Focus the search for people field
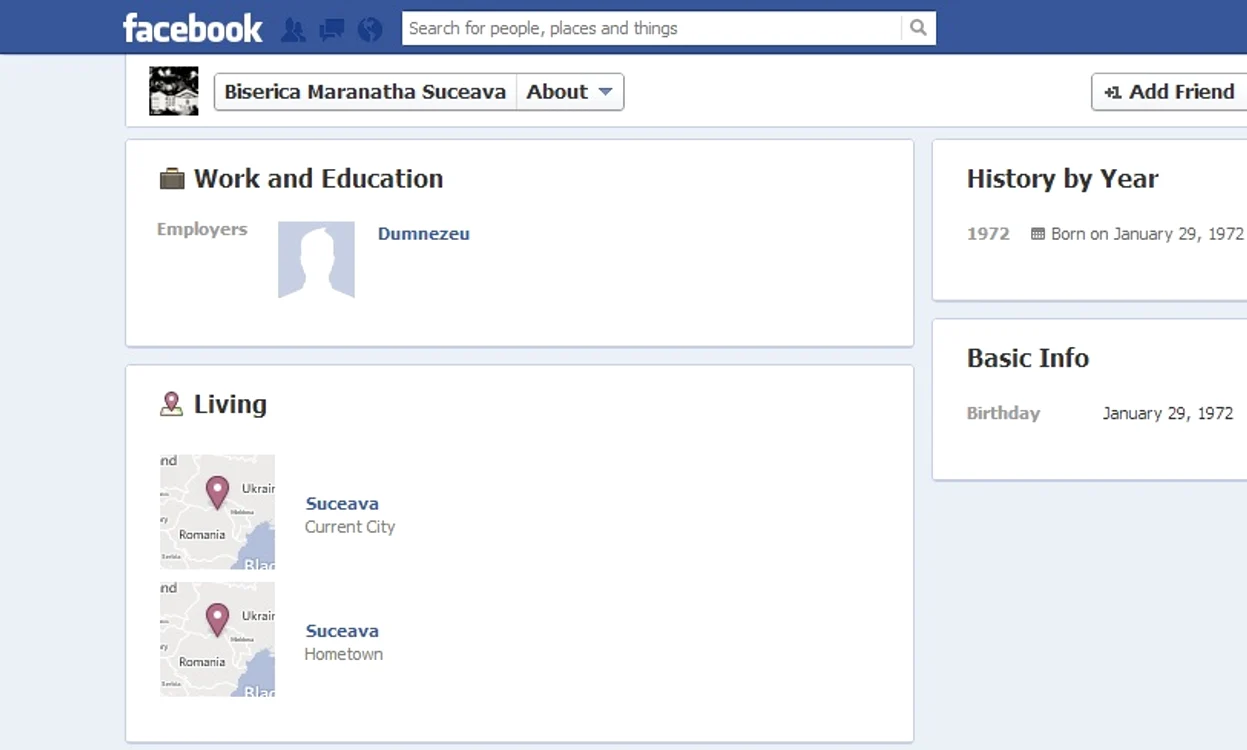This screenshot has height=750, width=1247. click(651, 28)
